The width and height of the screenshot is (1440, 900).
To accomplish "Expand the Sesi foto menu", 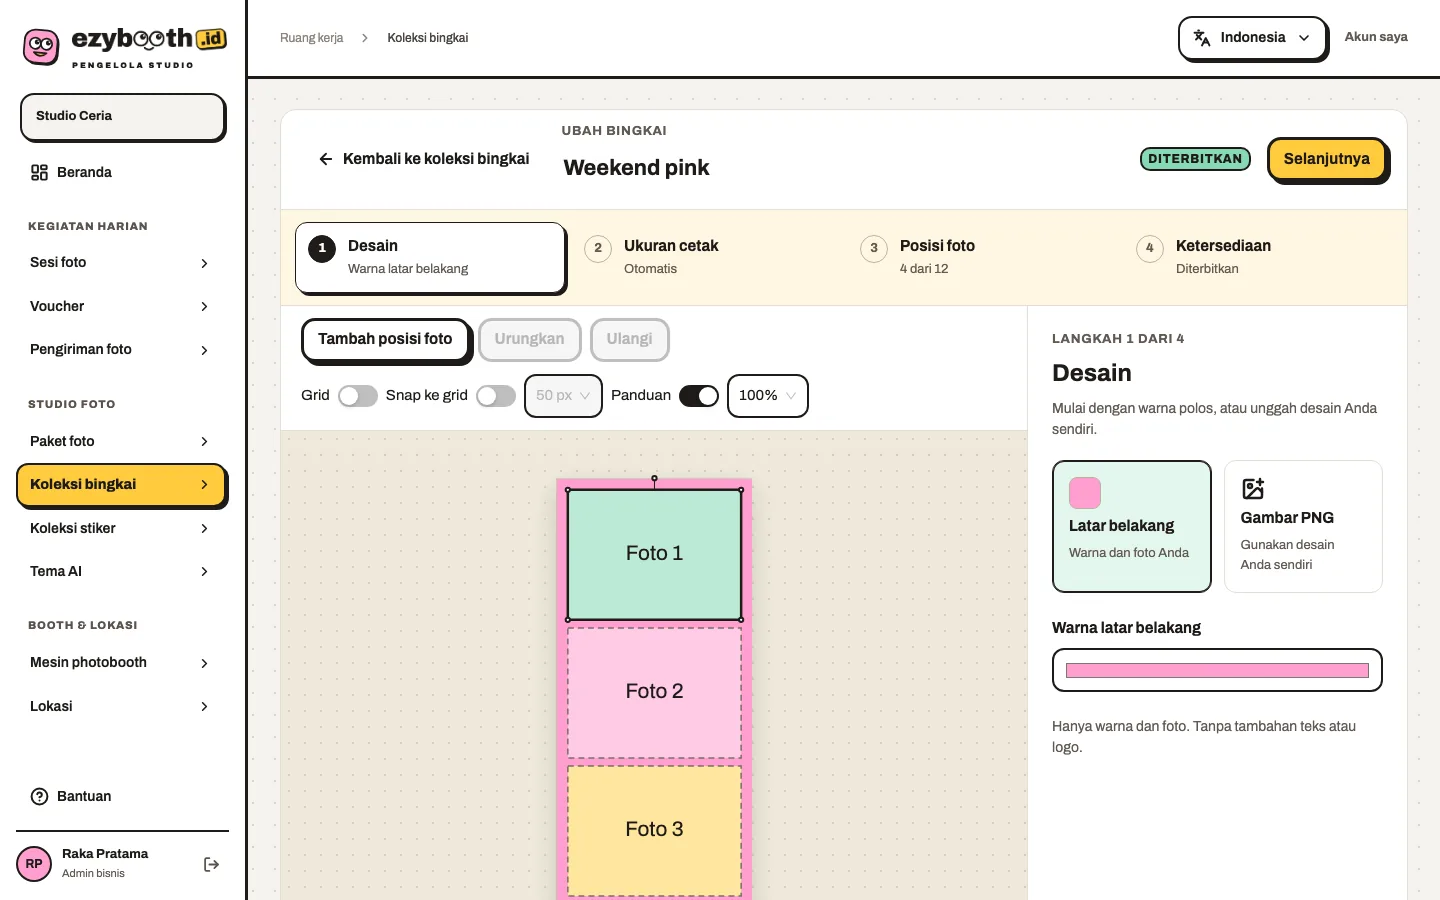I will pyautogui.click(x=121, y=263).
